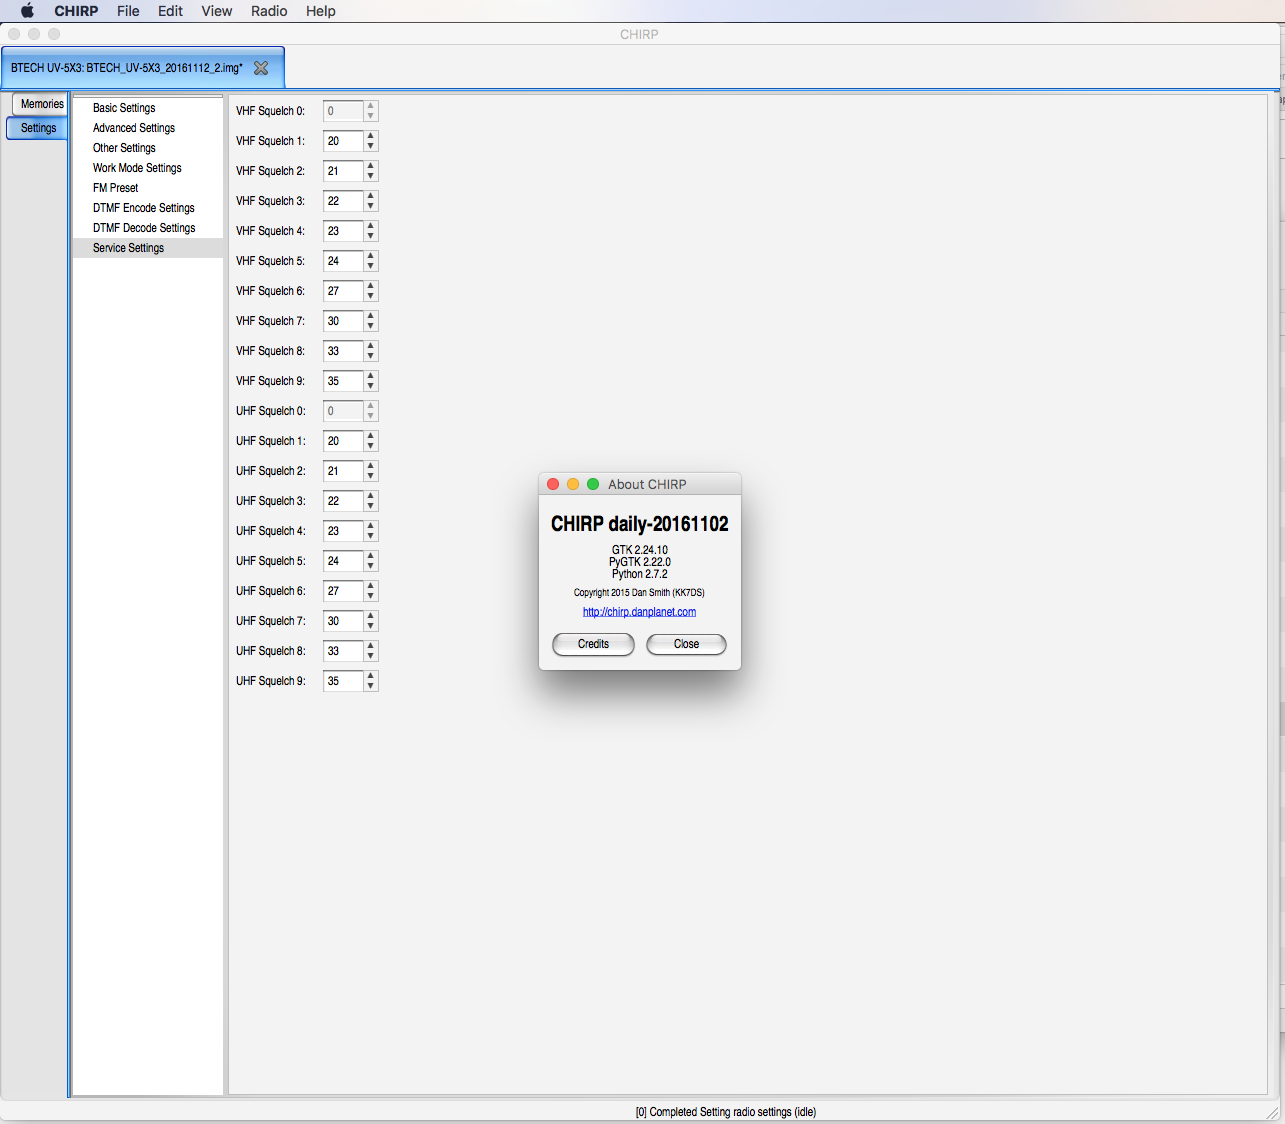Click the VHF Squelch 5 value field

pos(343,261)
